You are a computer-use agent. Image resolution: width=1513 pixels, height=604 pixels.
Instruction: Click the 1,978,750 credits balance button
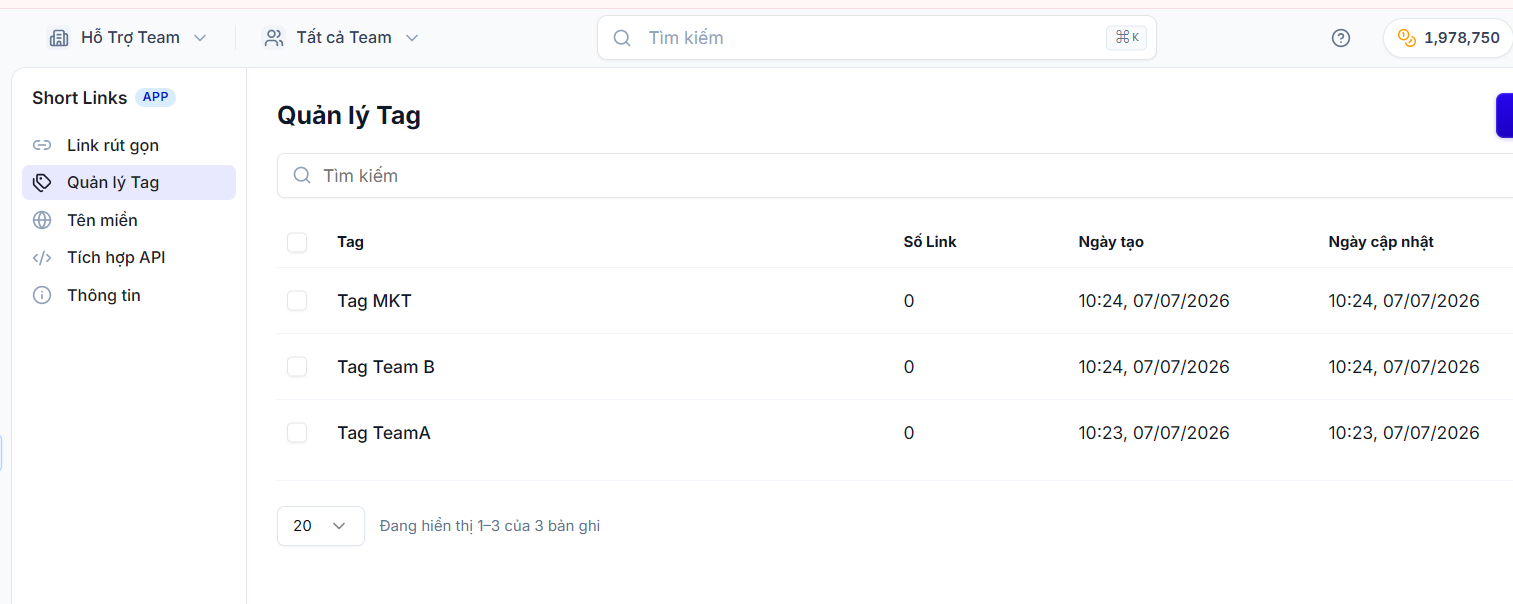[x=1449, y=38]
